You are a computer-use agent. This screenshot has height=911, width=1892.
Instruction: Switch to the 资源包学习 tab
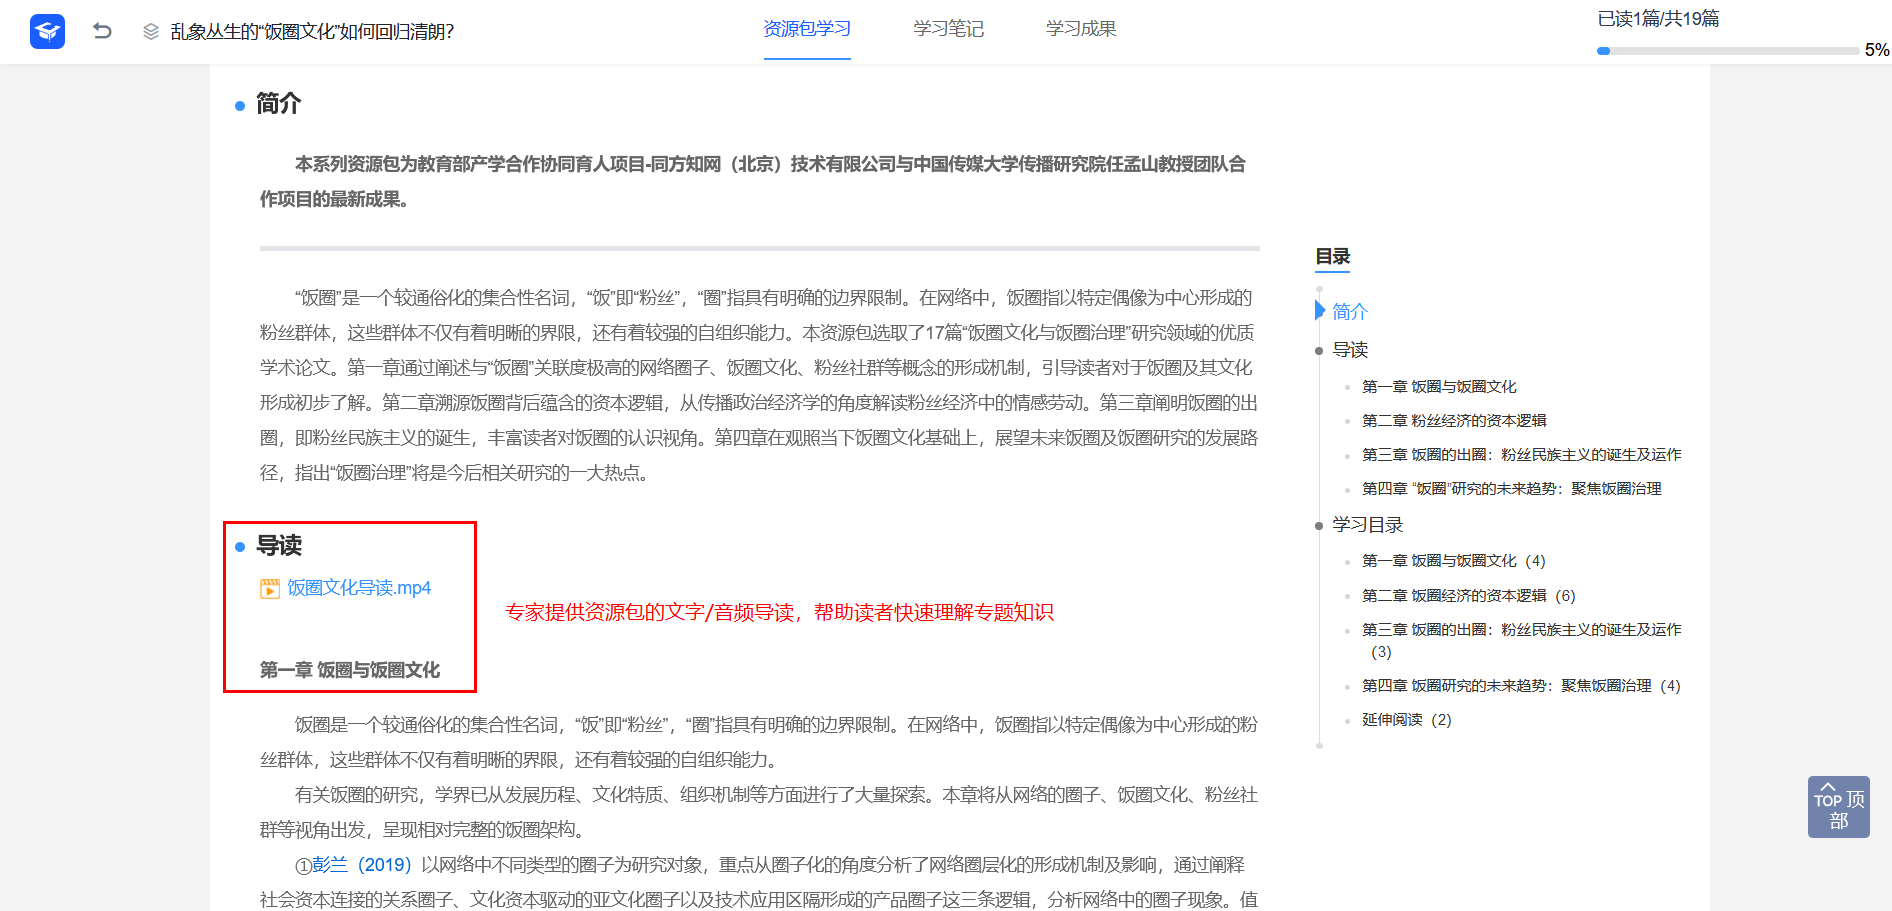coord(807,29)
